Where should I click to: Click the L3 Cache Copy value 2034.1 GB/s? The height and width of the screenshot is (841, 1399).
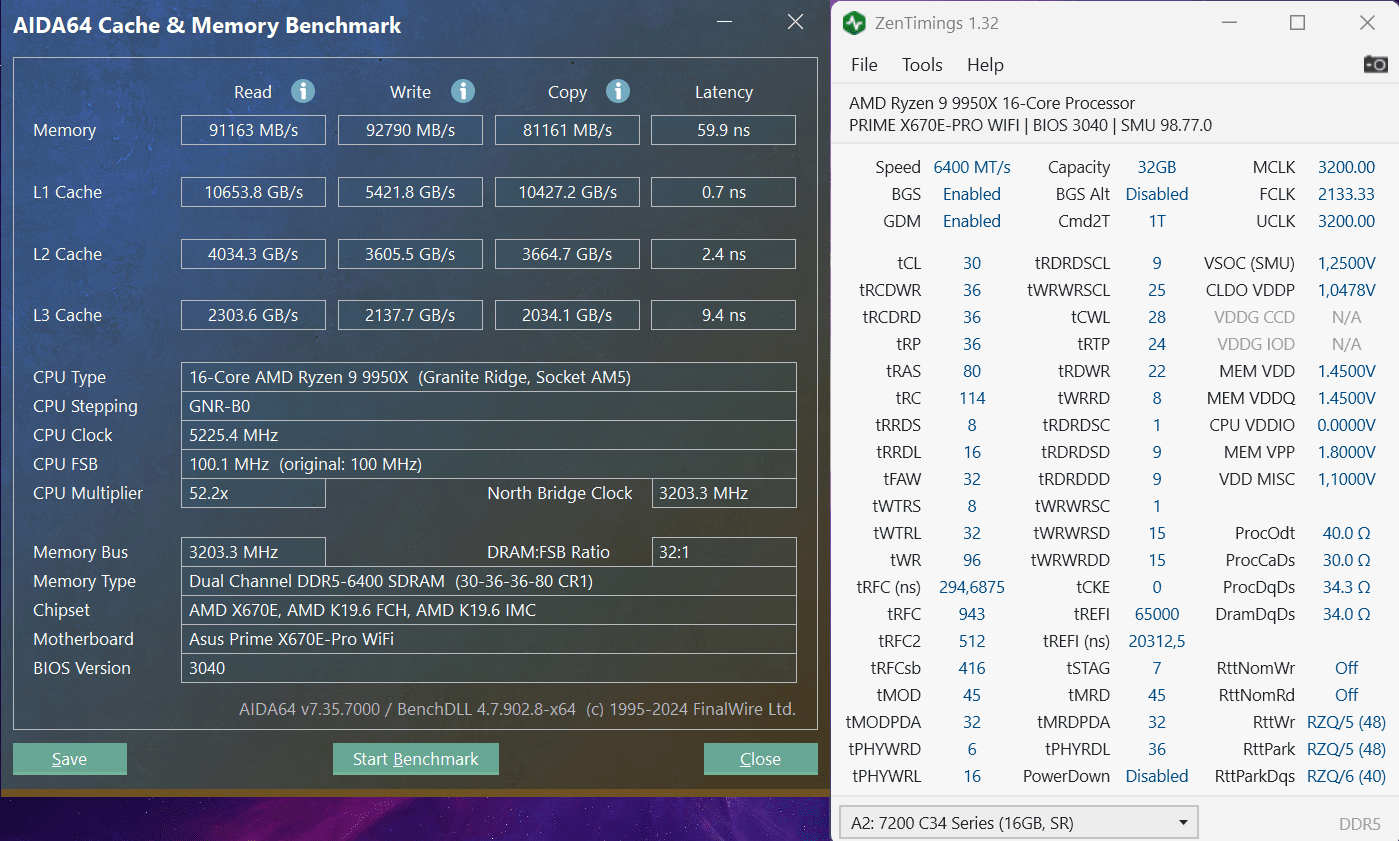click(567, 315)
